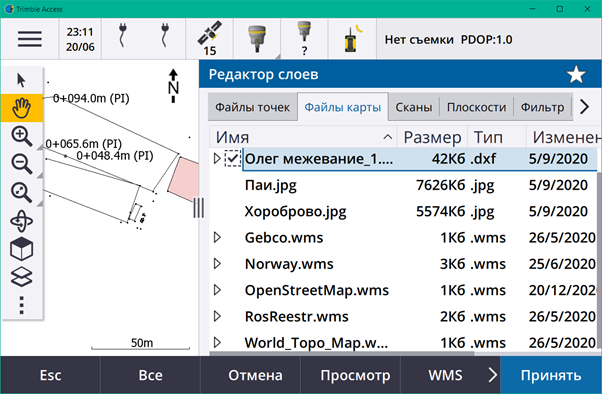Open the three-dots more tools menu
Viewport: 602px width, 394px height.
[22, 305]
